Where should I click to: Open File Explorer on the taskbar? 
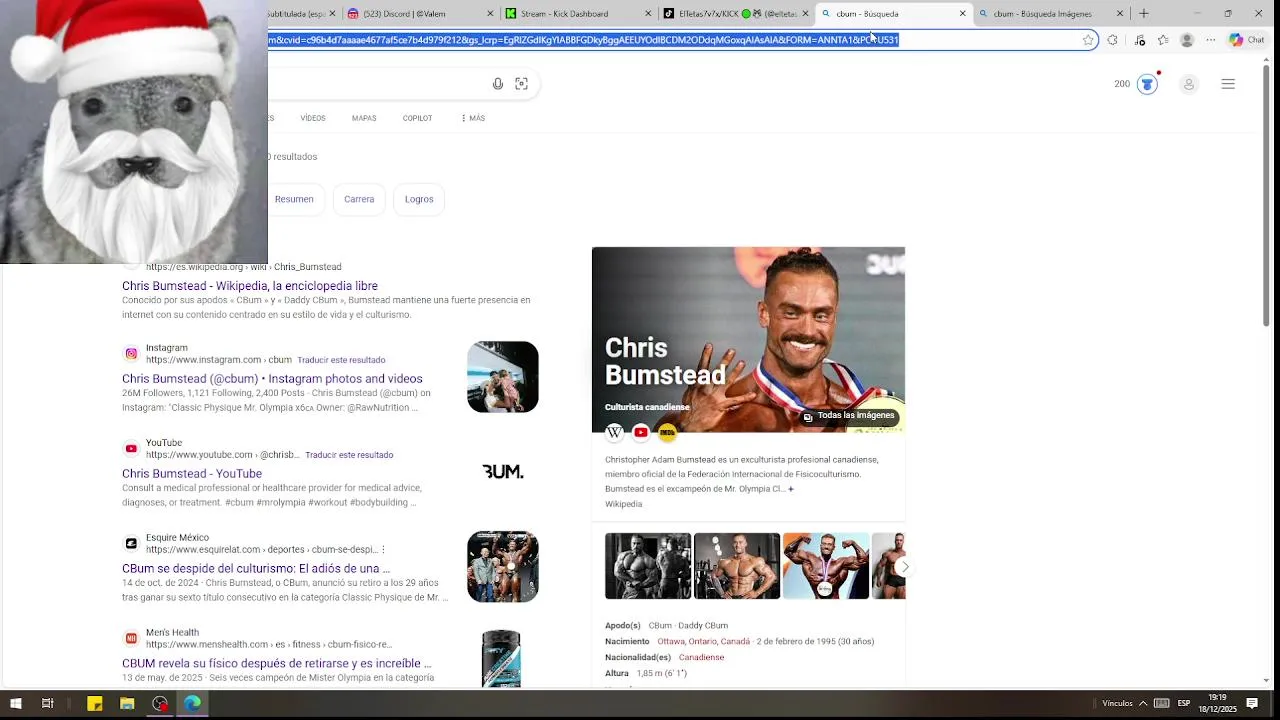pos(127,704)
